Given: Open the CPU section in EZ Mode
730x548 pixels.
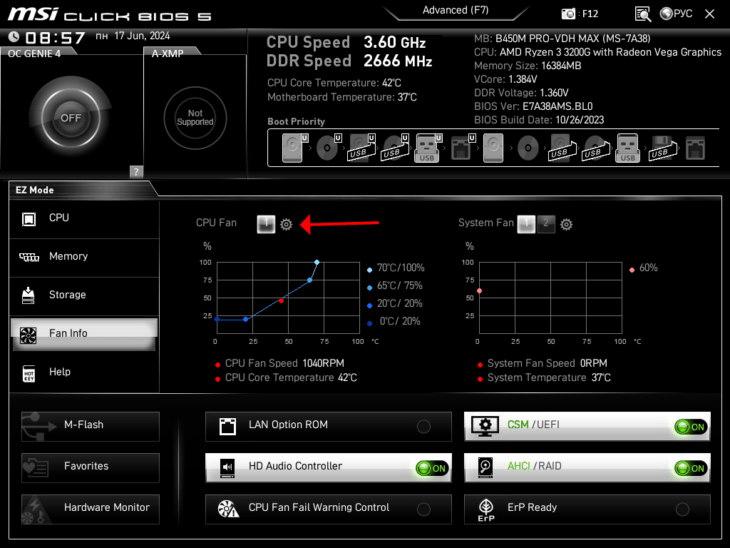Looking at the screenshot, I should coord(84,218).
